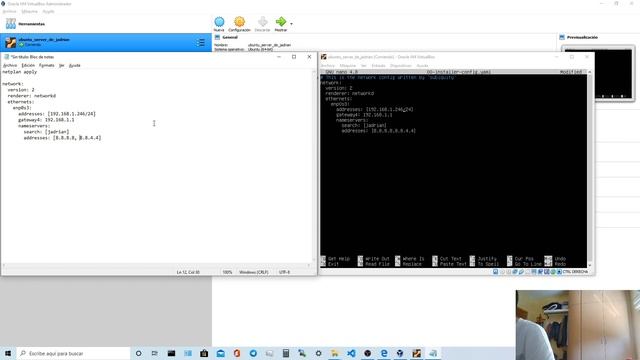
Task: Open the Máquina menu in the VM window
Action: [348, 66]
